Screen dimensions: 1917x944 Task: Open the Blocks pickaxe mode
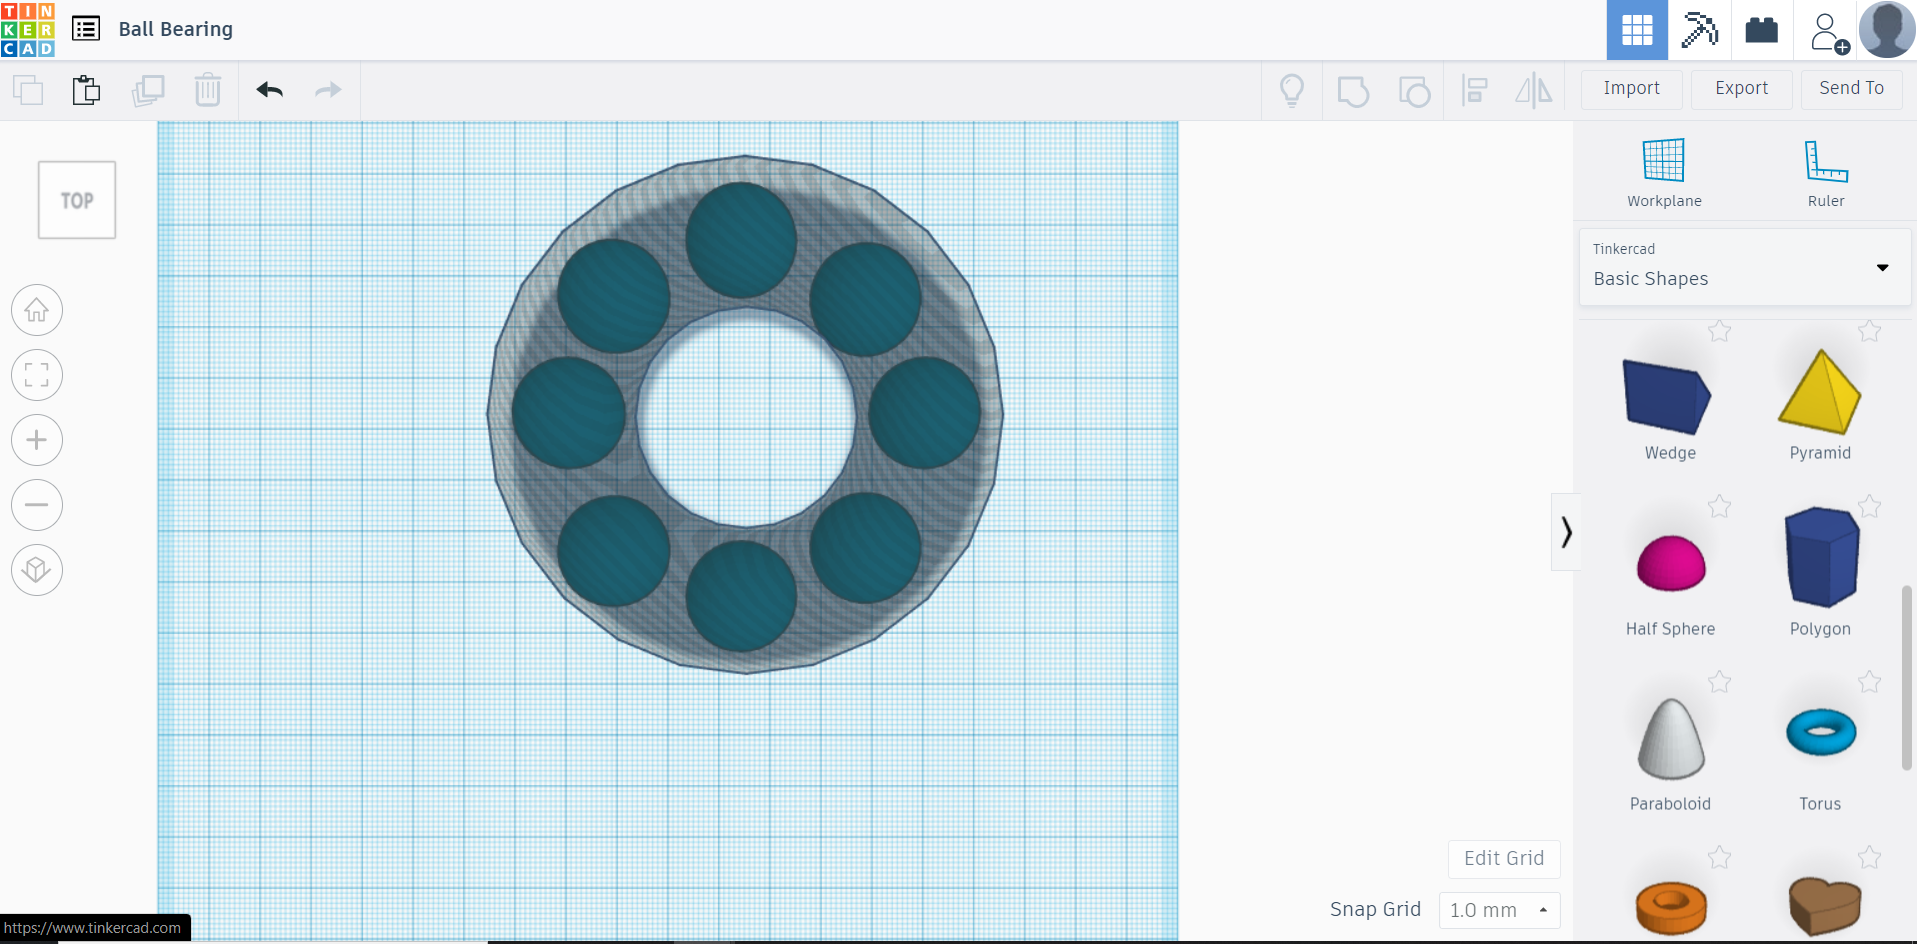click(x=1699, y=30)
